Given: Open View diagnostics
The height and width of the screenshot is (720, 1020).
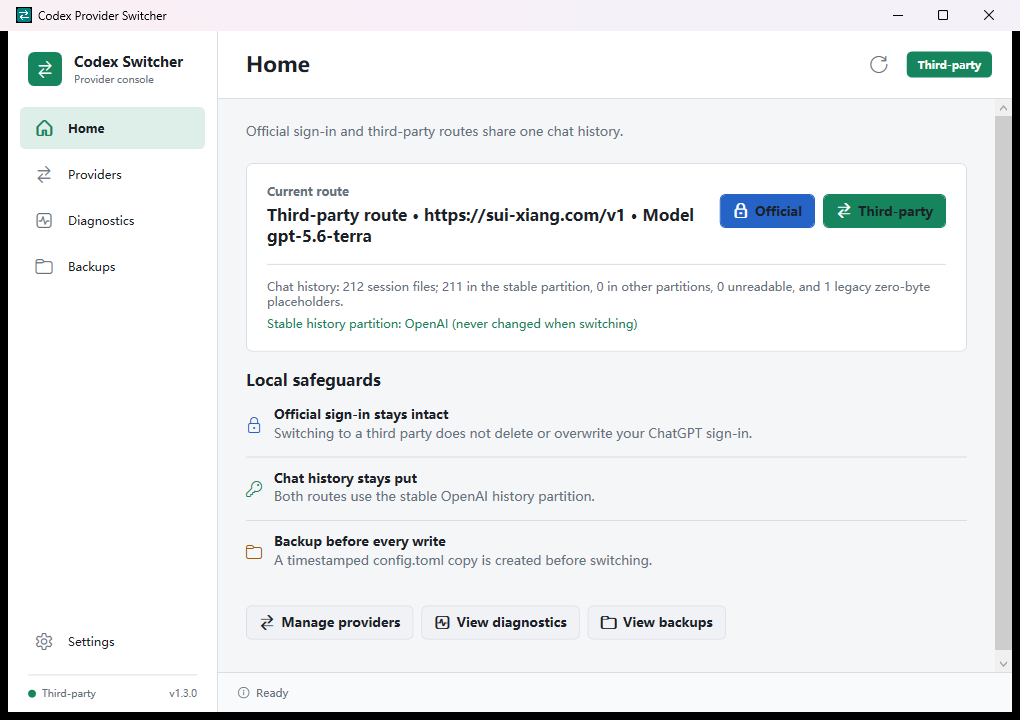Looking at the screenshot, I should click(x=500, y=622).
